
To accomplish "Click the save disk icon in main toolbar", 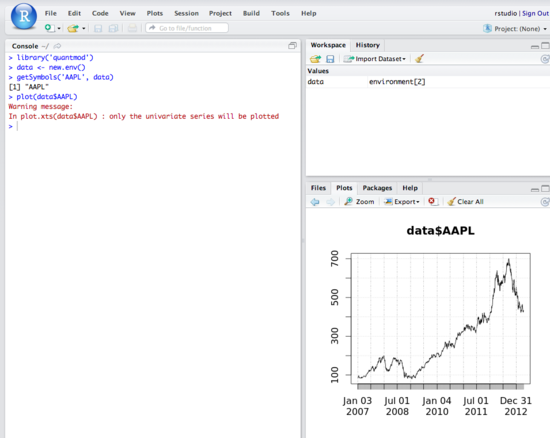I will (x=98, y=28).
